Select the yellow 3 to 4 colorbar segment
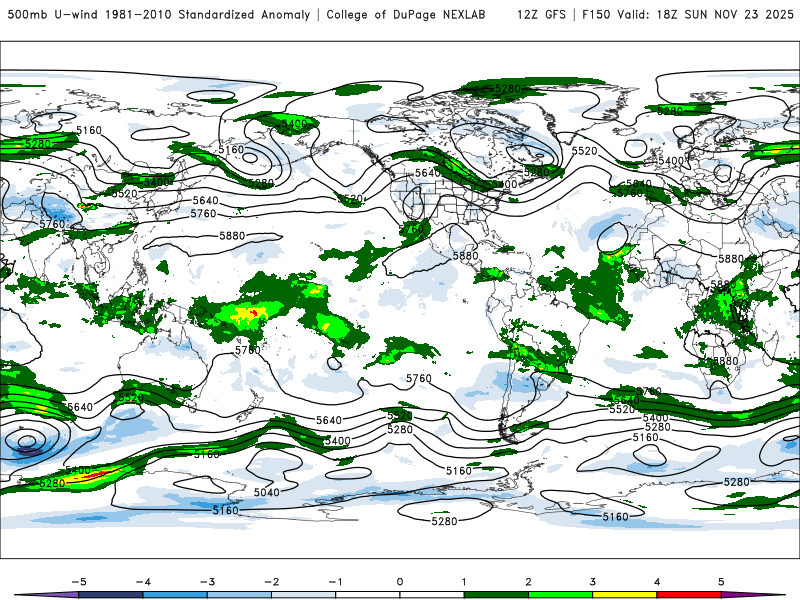The width and height of the screenshot is (800, 600). click(x=625, y=595)
